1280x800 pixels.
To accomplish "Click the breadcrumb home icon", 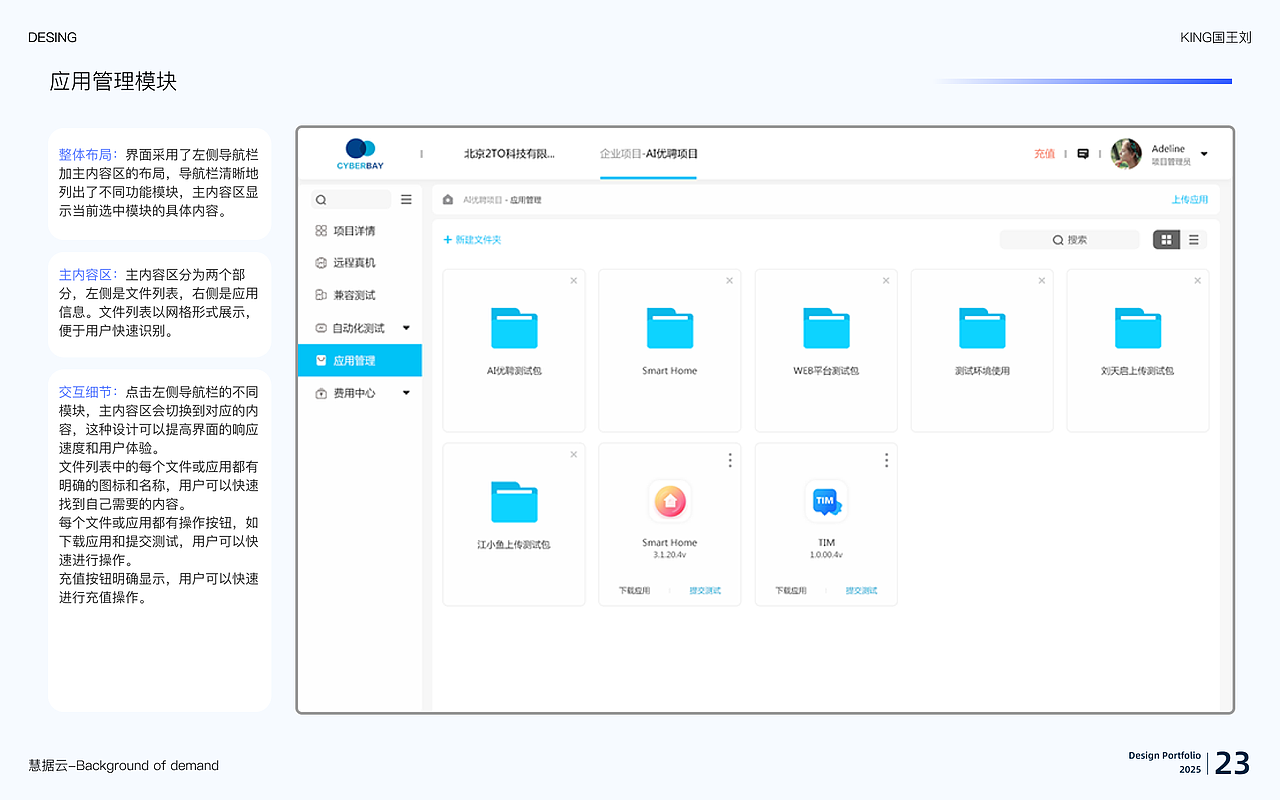I will [448, 200].
